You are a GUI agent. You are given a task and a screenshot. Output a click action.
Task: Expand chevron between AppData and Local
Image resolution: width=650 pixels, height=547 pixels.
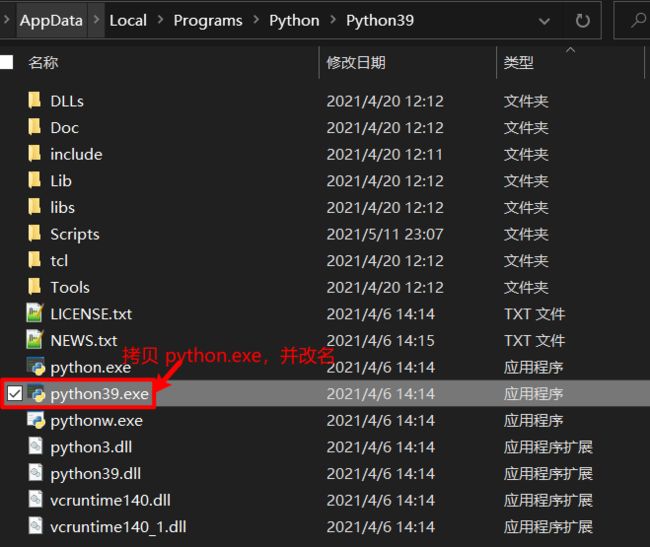(x=97, y=20)
